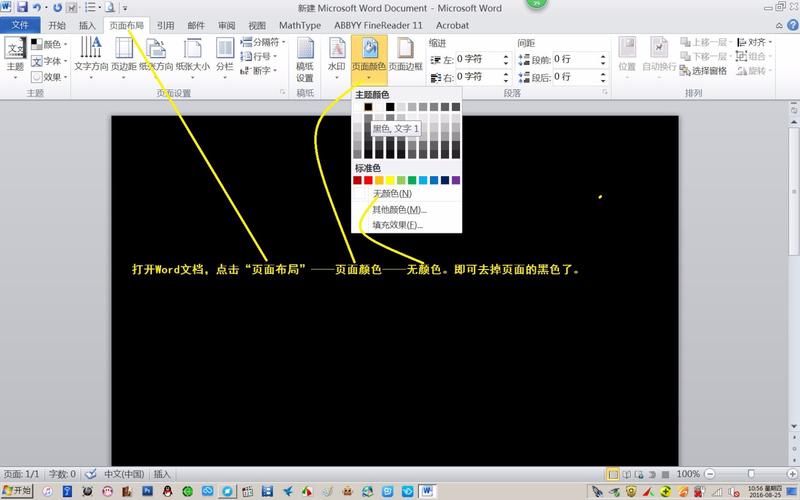
Task: Pick the purple standard color swatch
Action: coord(456,180)
